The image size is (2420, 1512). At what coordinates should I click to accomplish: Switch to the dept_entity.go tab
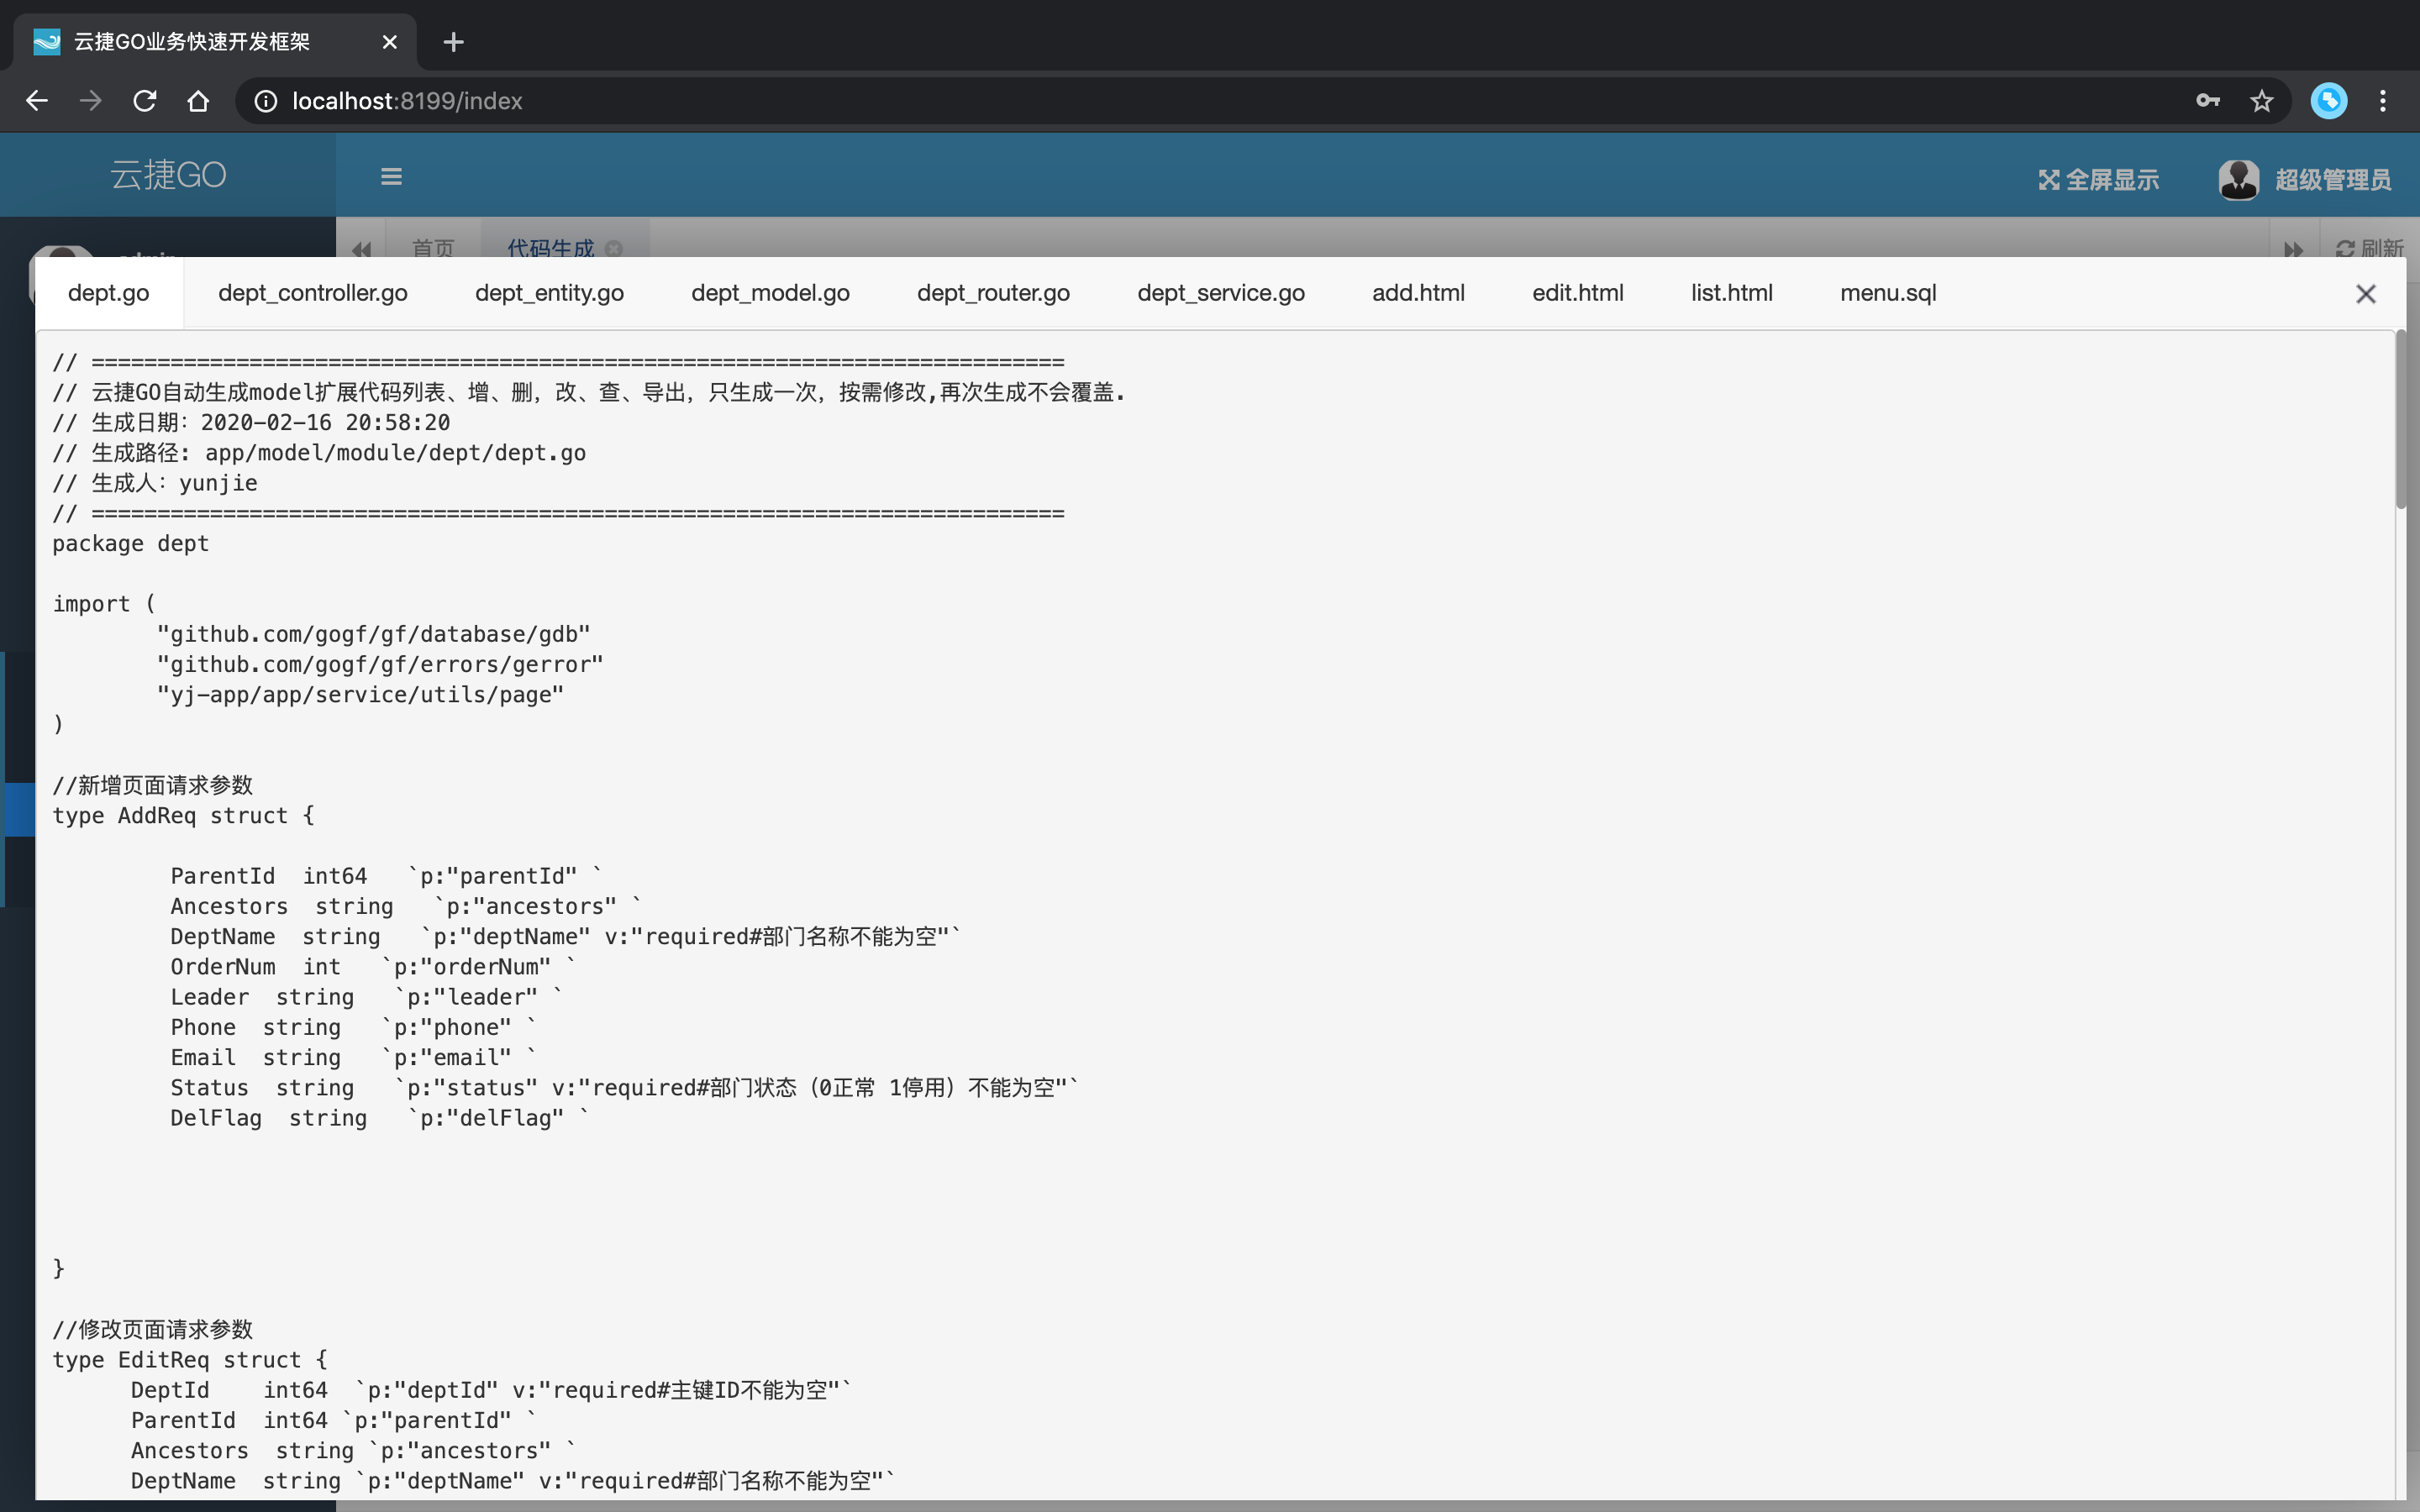pyautogui.click(x=549, y=293)
